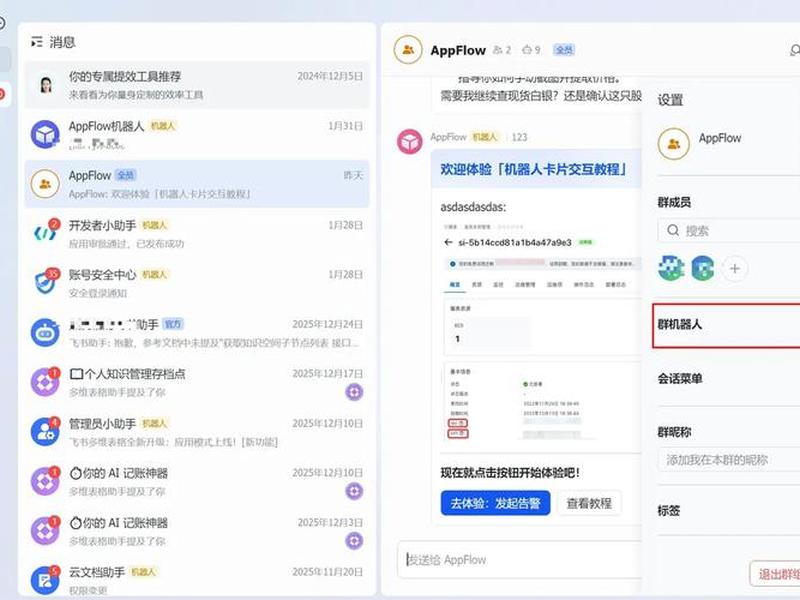This screenshot has height=600, width=800.
Task: Open the 云文档助手 avatar icon
Action: click(45, 580)
